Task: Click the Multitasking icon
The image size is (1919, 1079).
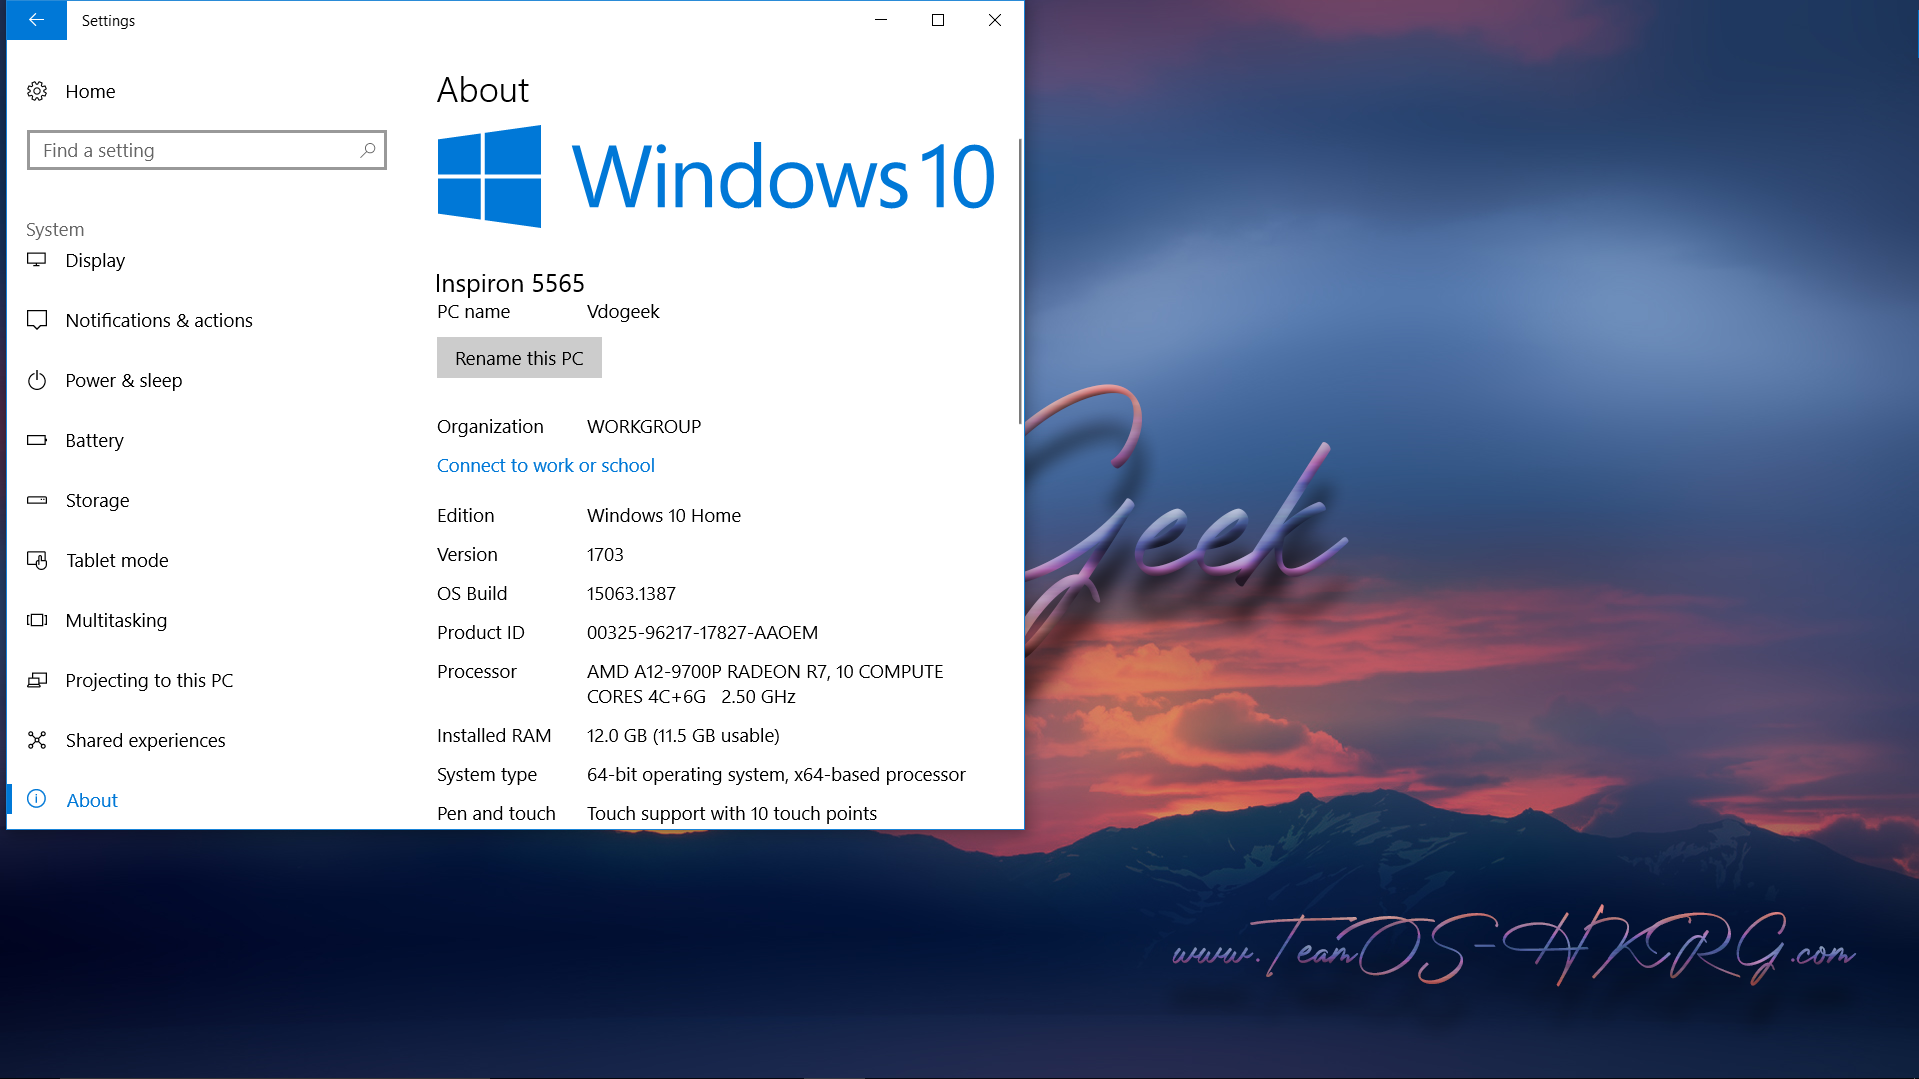Action: [x=37, y=620]
